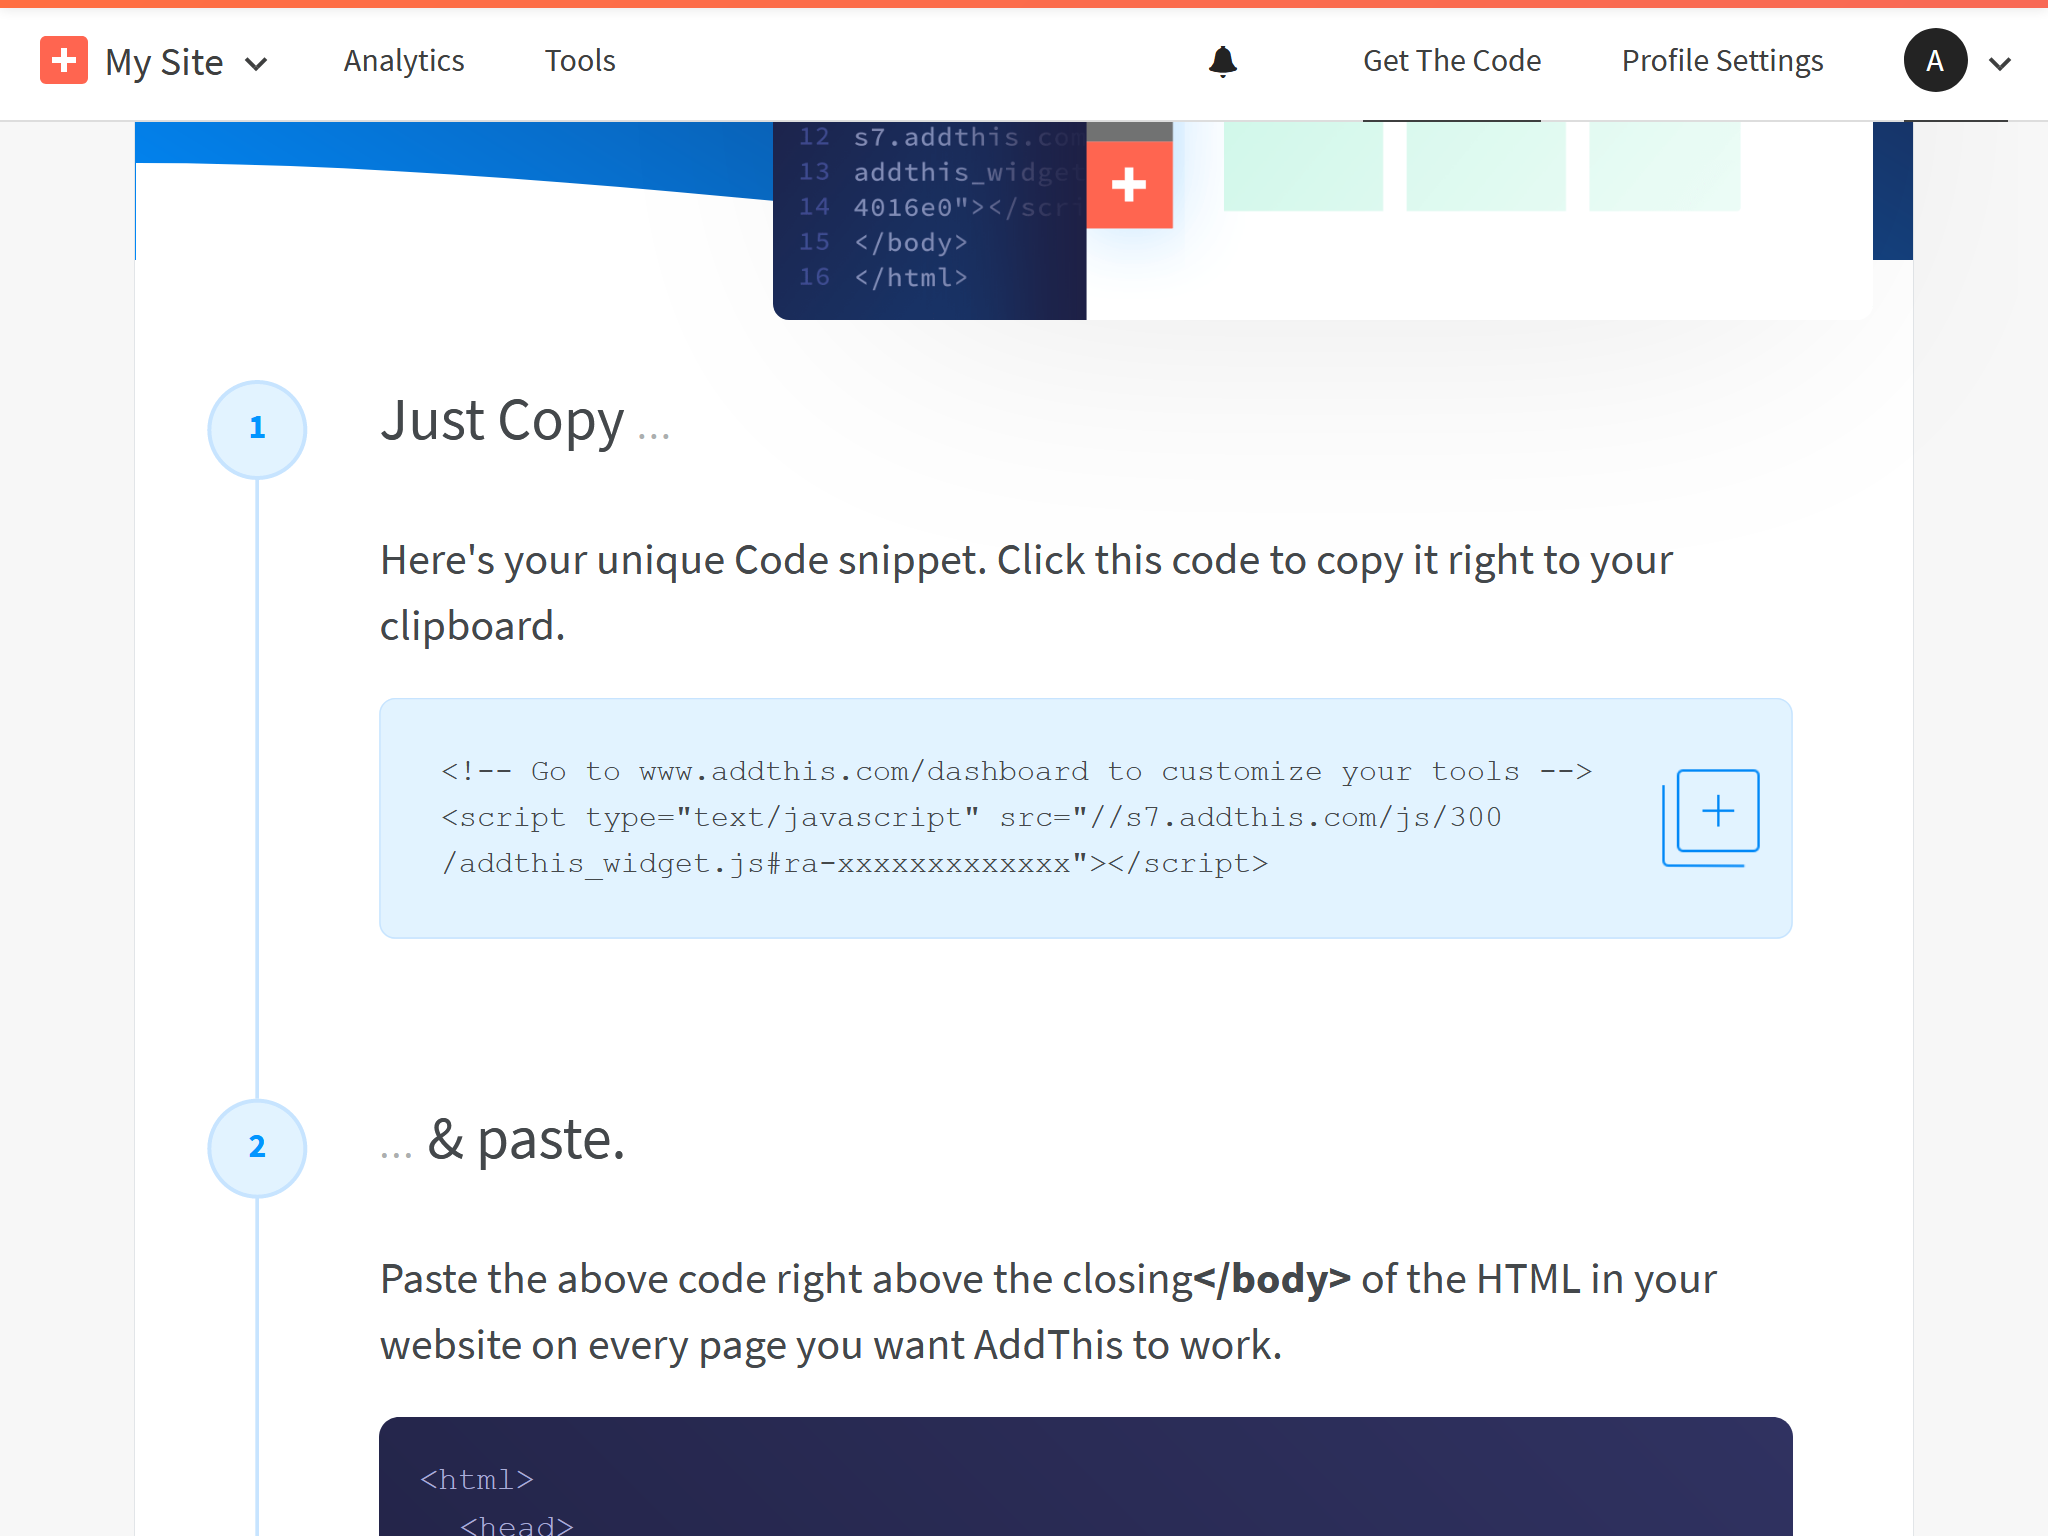Click the dark HTML example code block
Image resolution: width=2048 pixels, height=1536 pixels.
tap(1085, 1476)
